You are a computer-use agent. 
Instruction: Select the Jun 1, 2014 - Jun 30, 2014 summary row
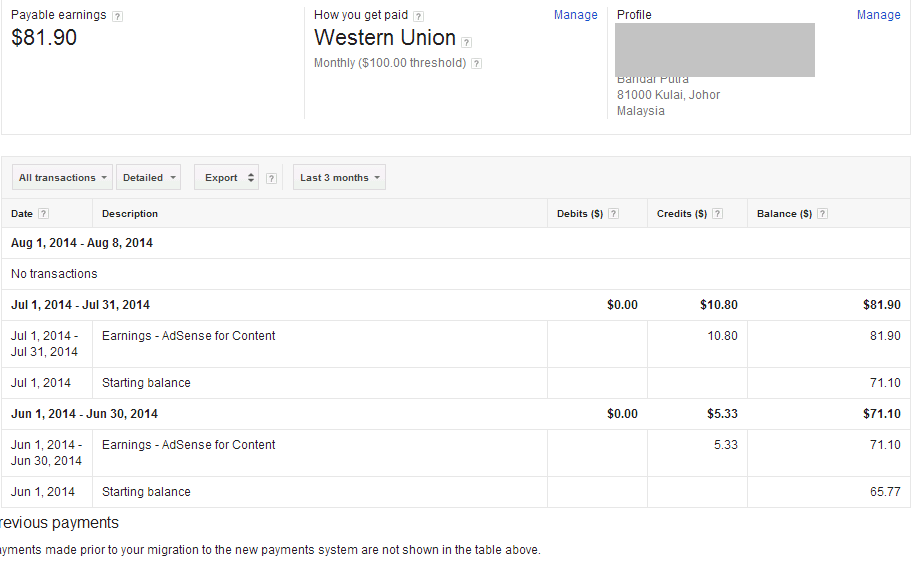pos(84,414)
